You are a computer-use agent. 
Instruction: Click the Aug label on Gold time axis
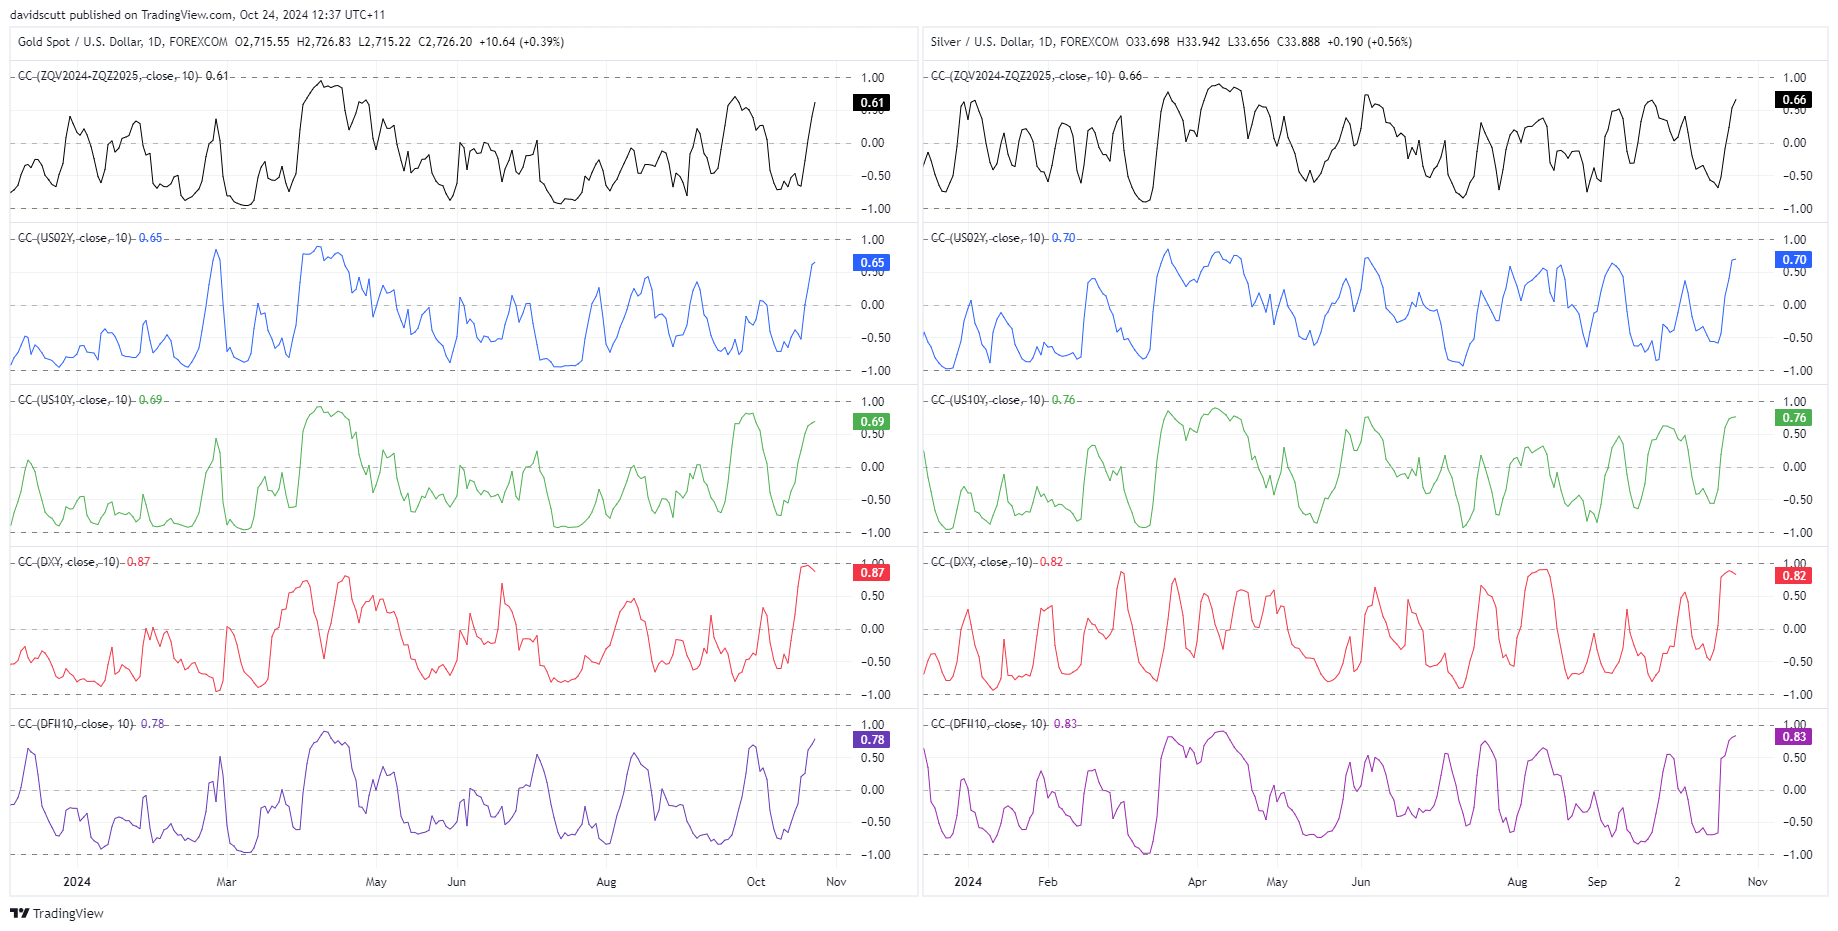coord(606,882)
